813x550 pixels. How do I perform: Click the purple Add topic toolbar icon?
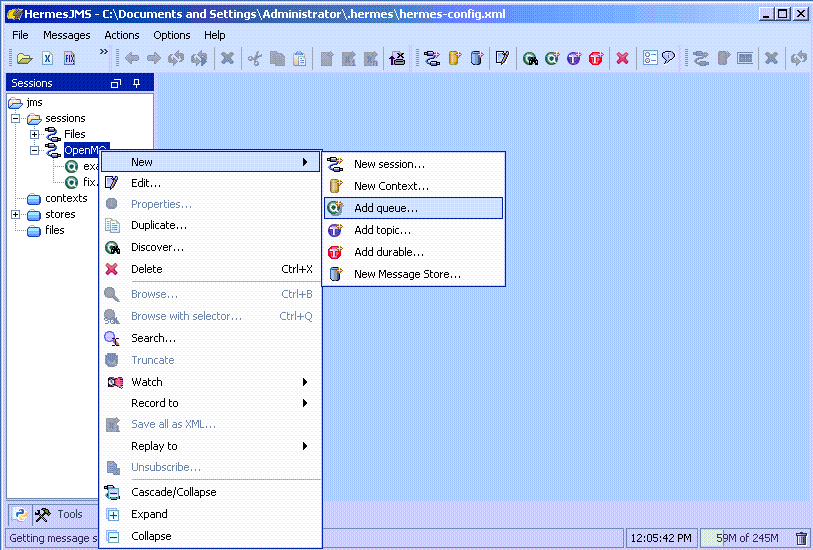[574, 59]
